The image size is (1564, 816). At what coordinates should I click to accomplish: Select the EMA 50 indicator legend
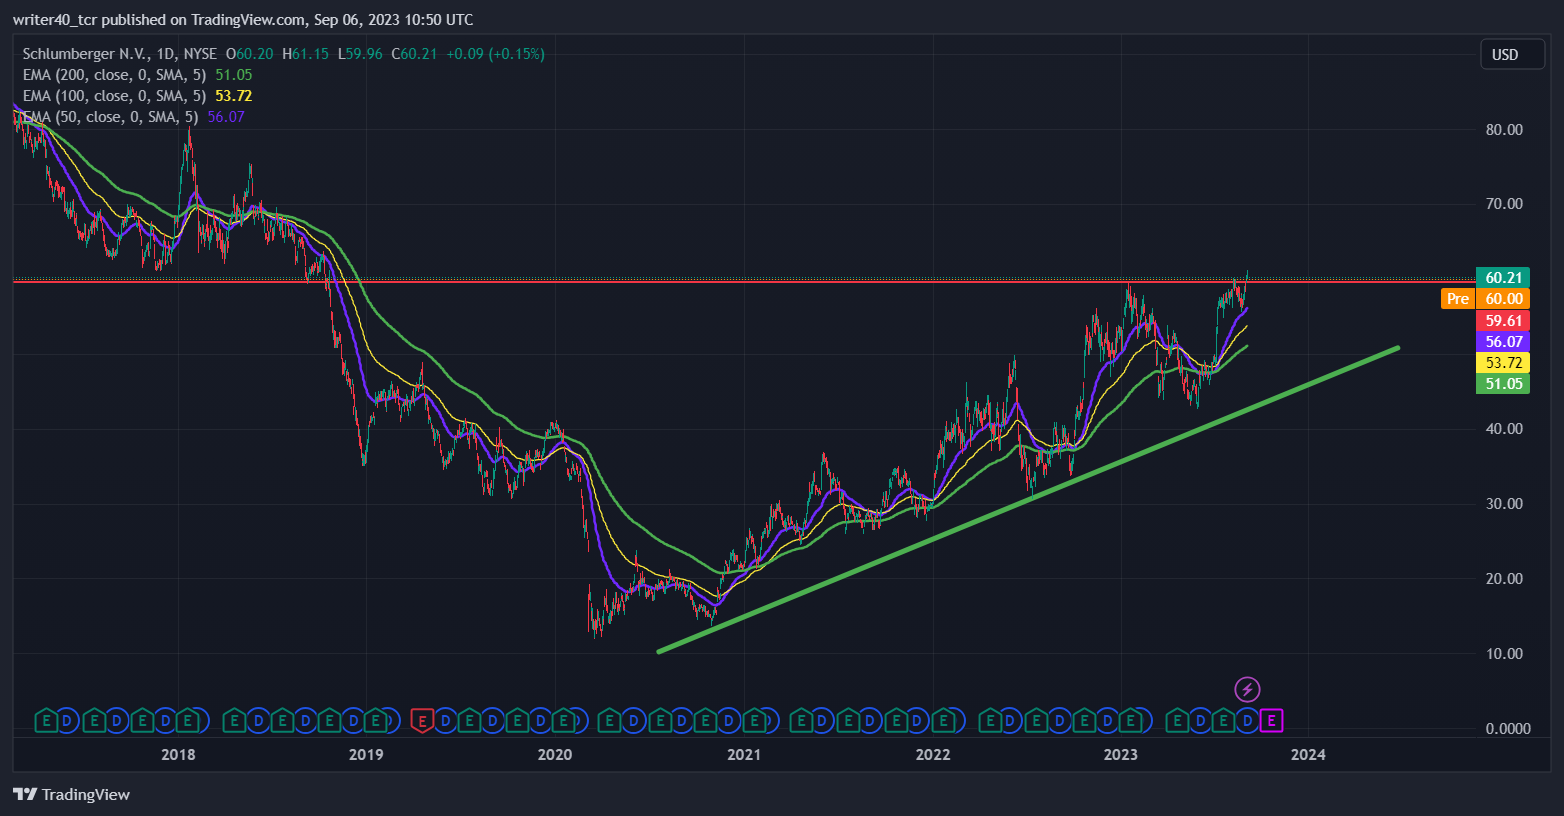click(133, 117)
